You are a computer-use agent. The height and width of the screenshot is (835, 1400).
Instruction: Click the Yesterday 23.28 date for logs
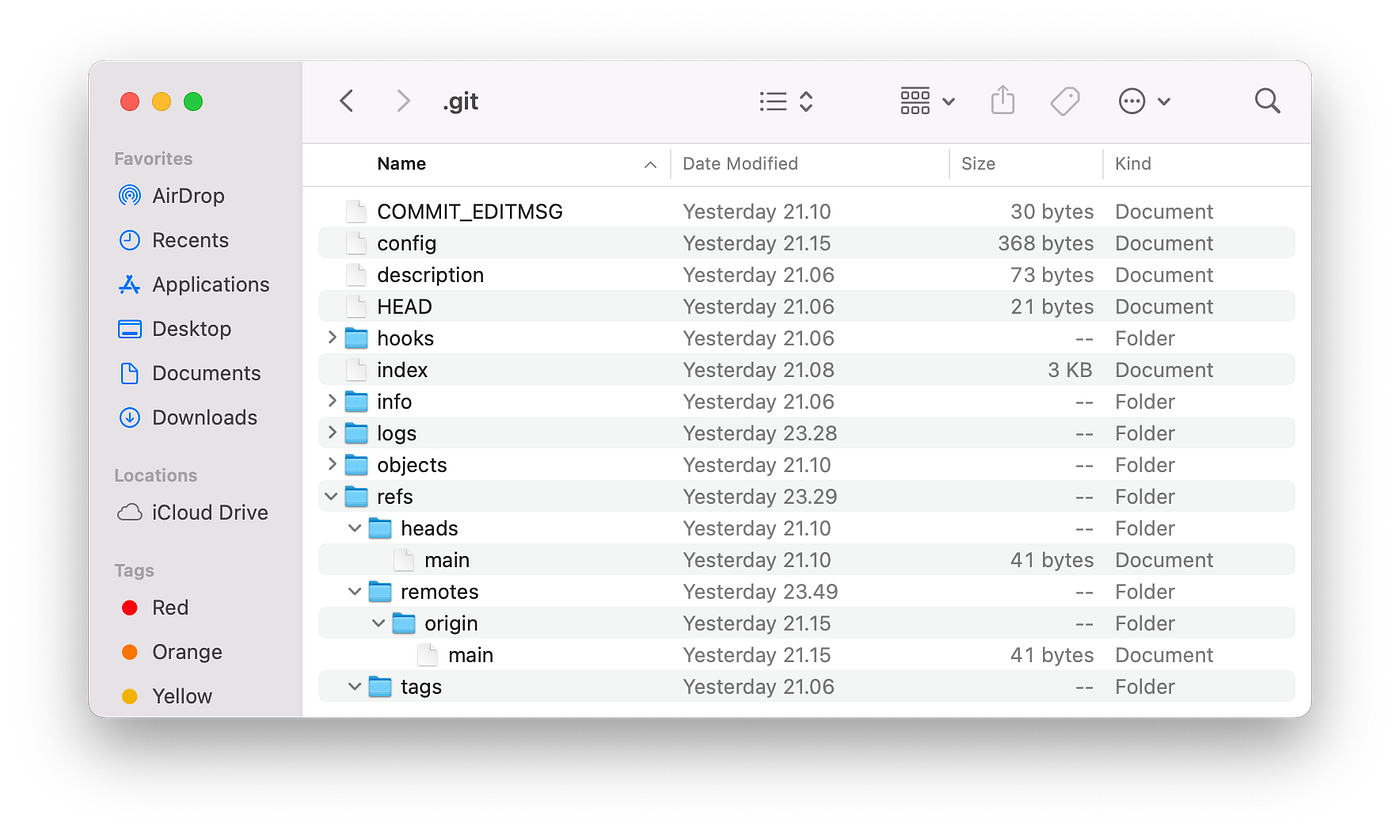760,433
